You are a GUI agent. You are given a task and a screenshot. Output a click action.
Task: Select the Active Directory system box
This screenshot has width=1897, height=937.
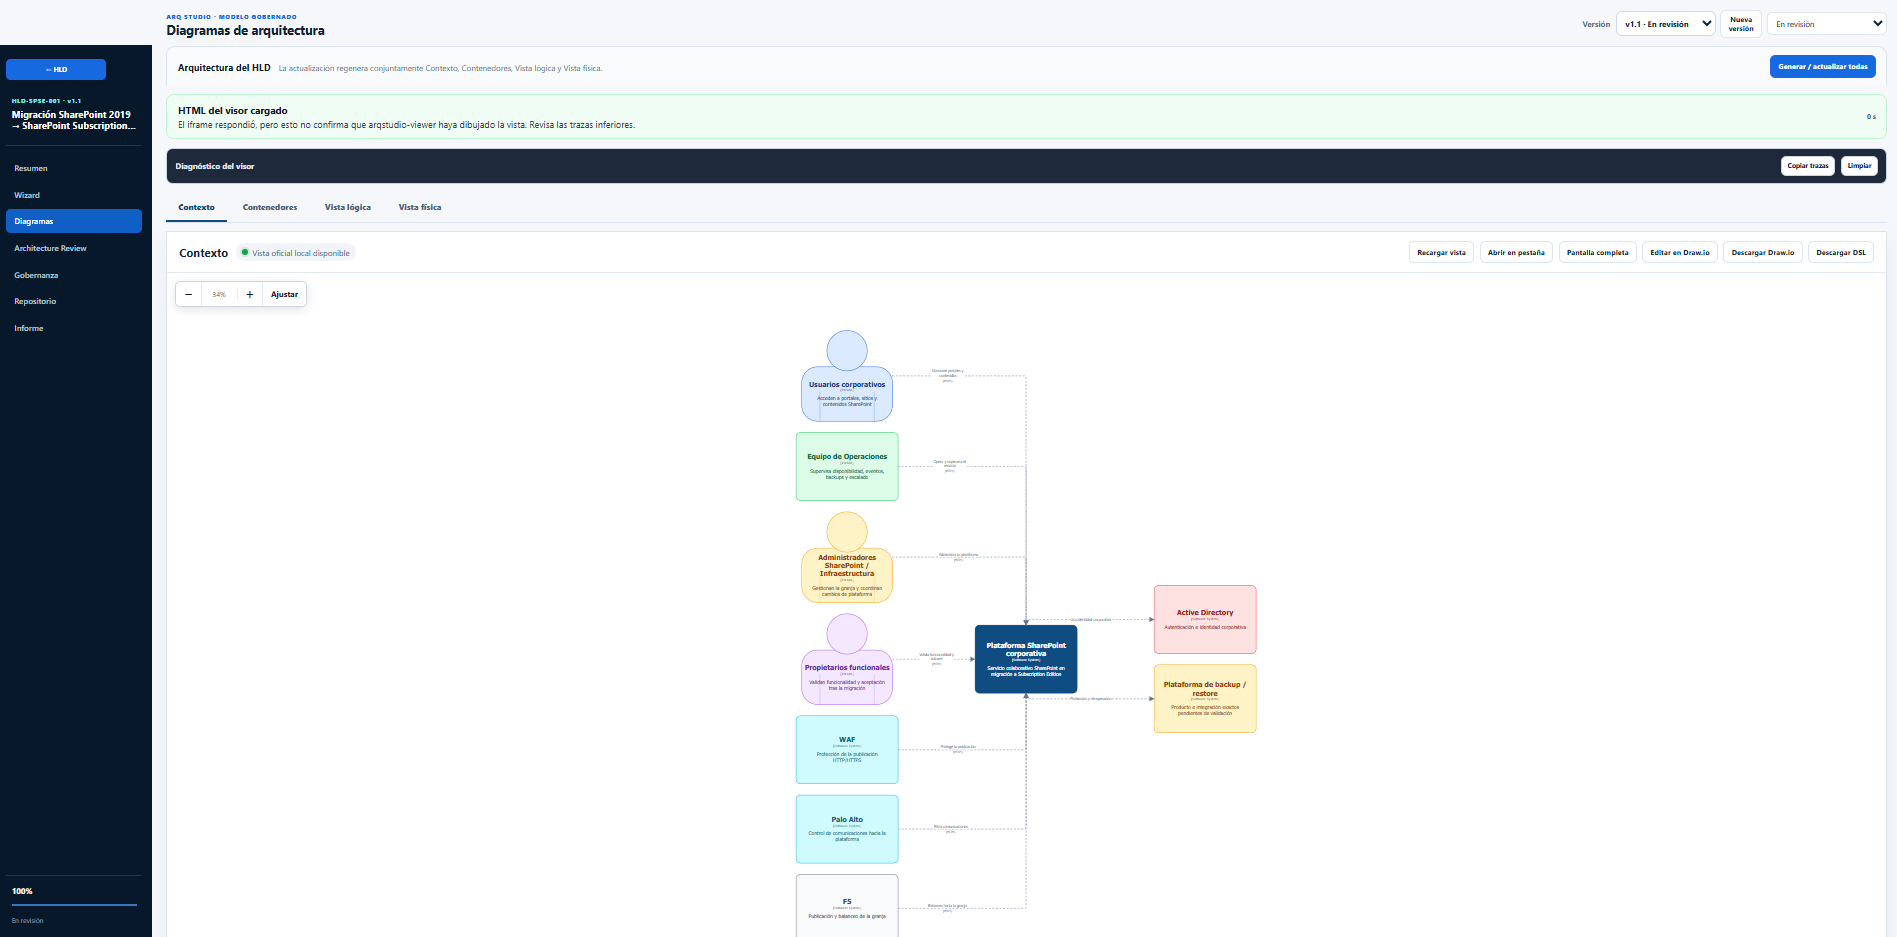[x=1205, y=619]
